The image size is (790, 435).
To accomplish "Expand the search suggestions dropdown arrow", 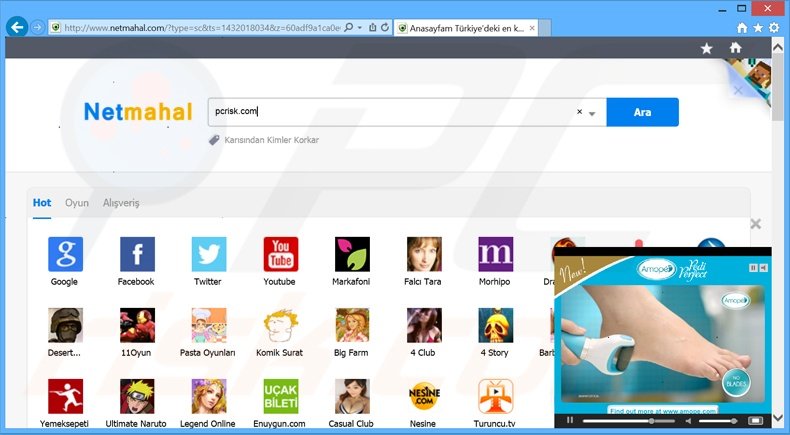I will [x=592, y=113].
